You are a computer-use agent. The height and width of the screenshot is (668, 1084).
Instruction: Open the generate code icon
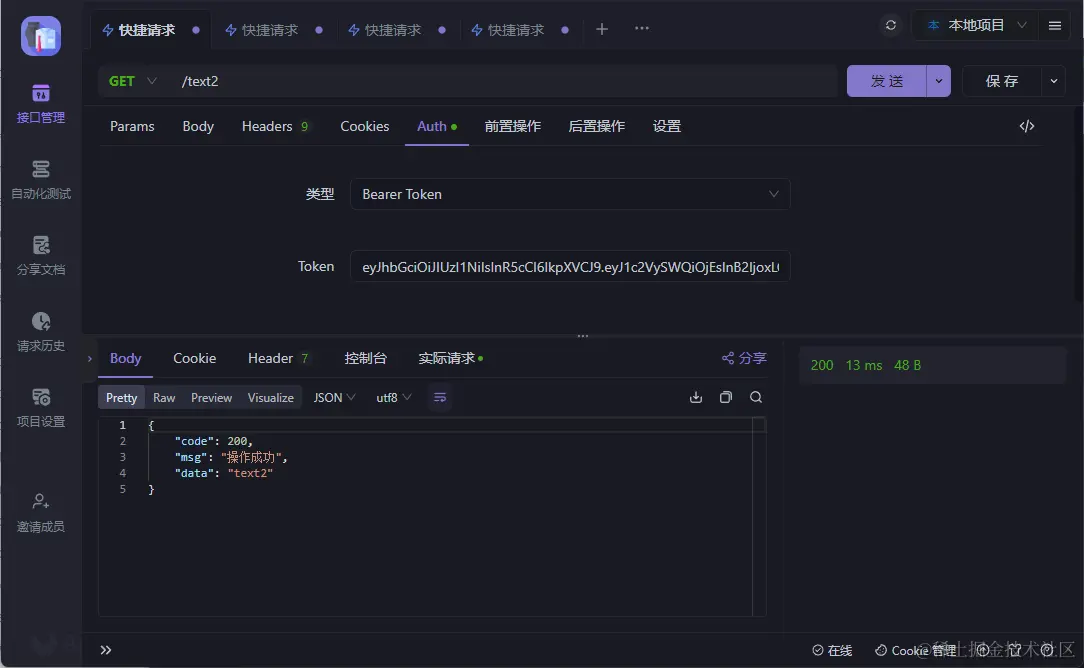pos(1027,126)
